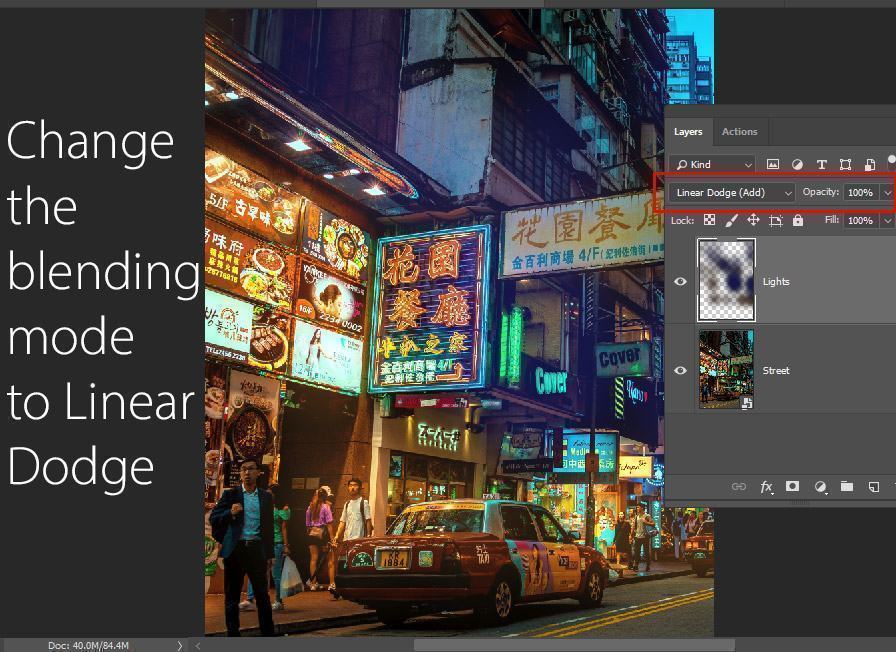This screenshot has height=652, width=896.
Task: Click the lock transparent pixels icon
Action: [x=709, y=220]
